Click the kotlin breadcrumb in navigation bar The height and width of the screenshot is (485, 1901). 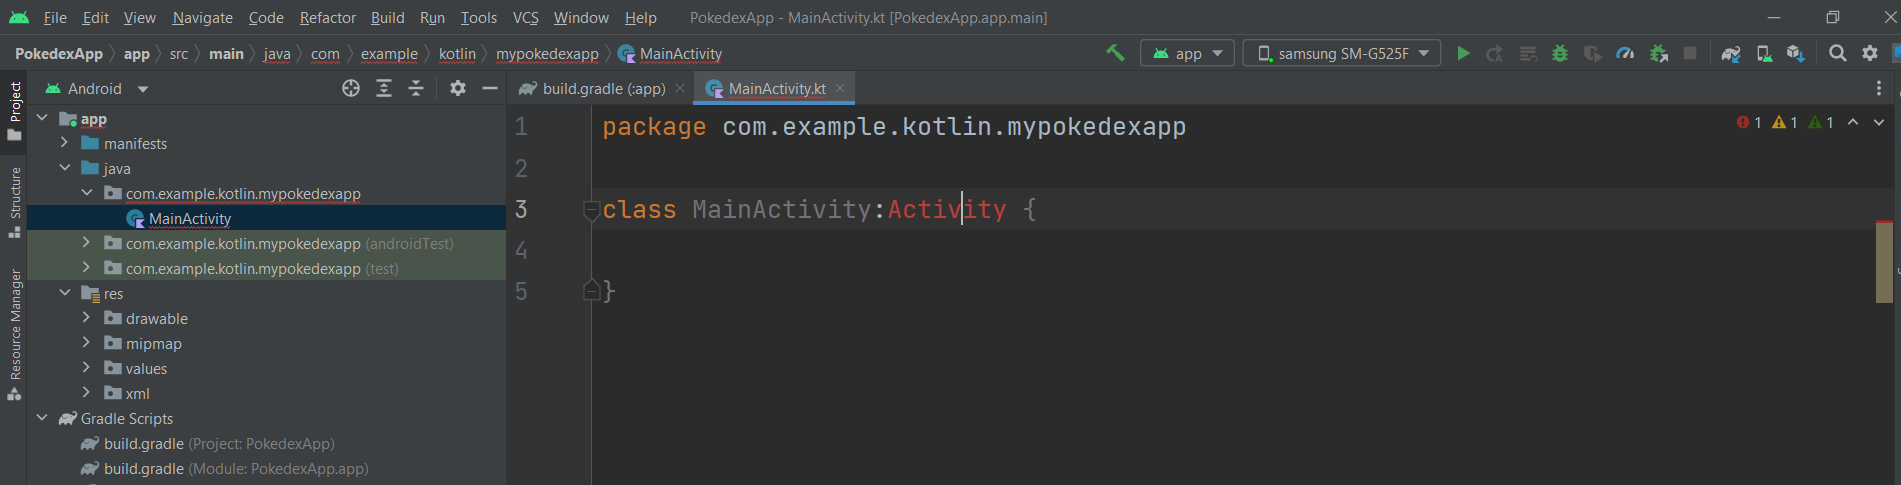pyautogui.click(x=457, y=54)
